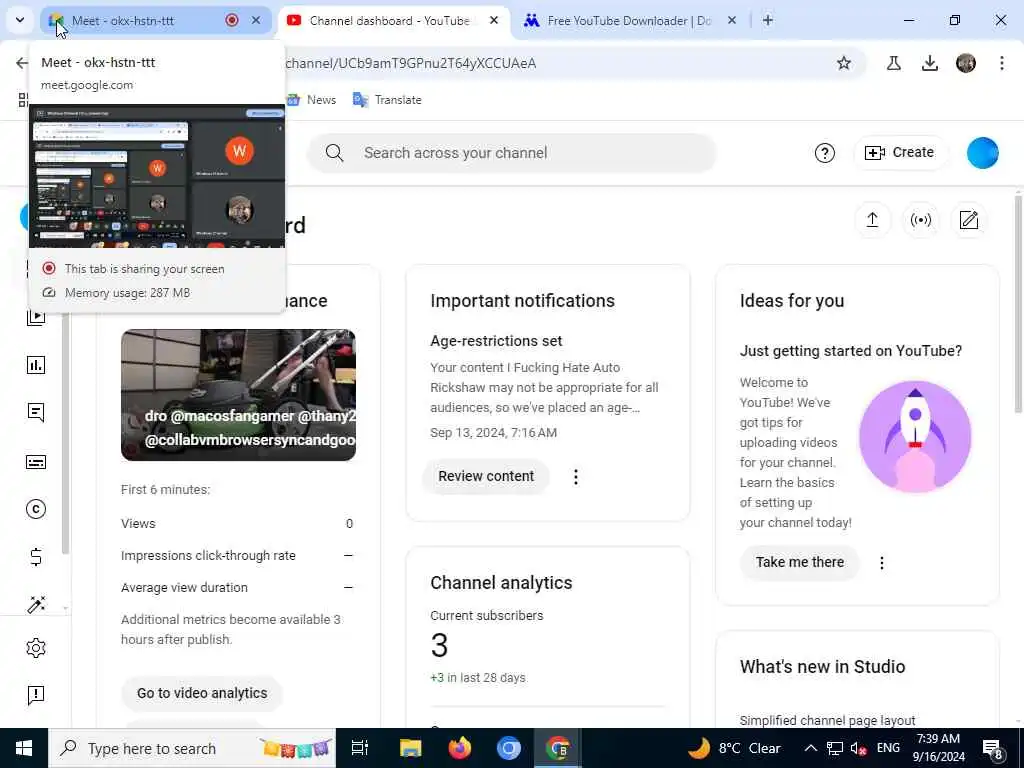
Task: Close the Channel dashboard YouTube tab
Action: (x=494, y=20)
